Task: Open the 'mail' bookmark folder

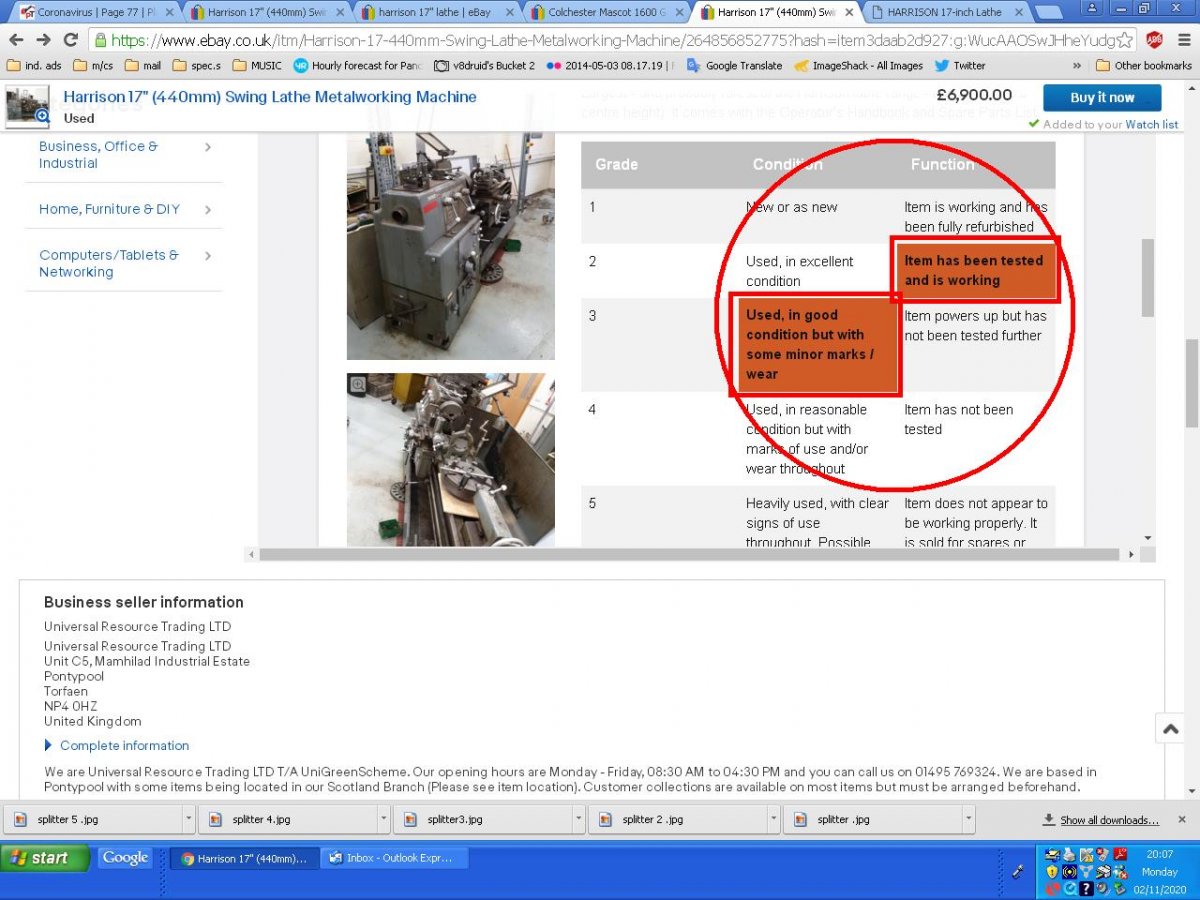Action: 143,66
